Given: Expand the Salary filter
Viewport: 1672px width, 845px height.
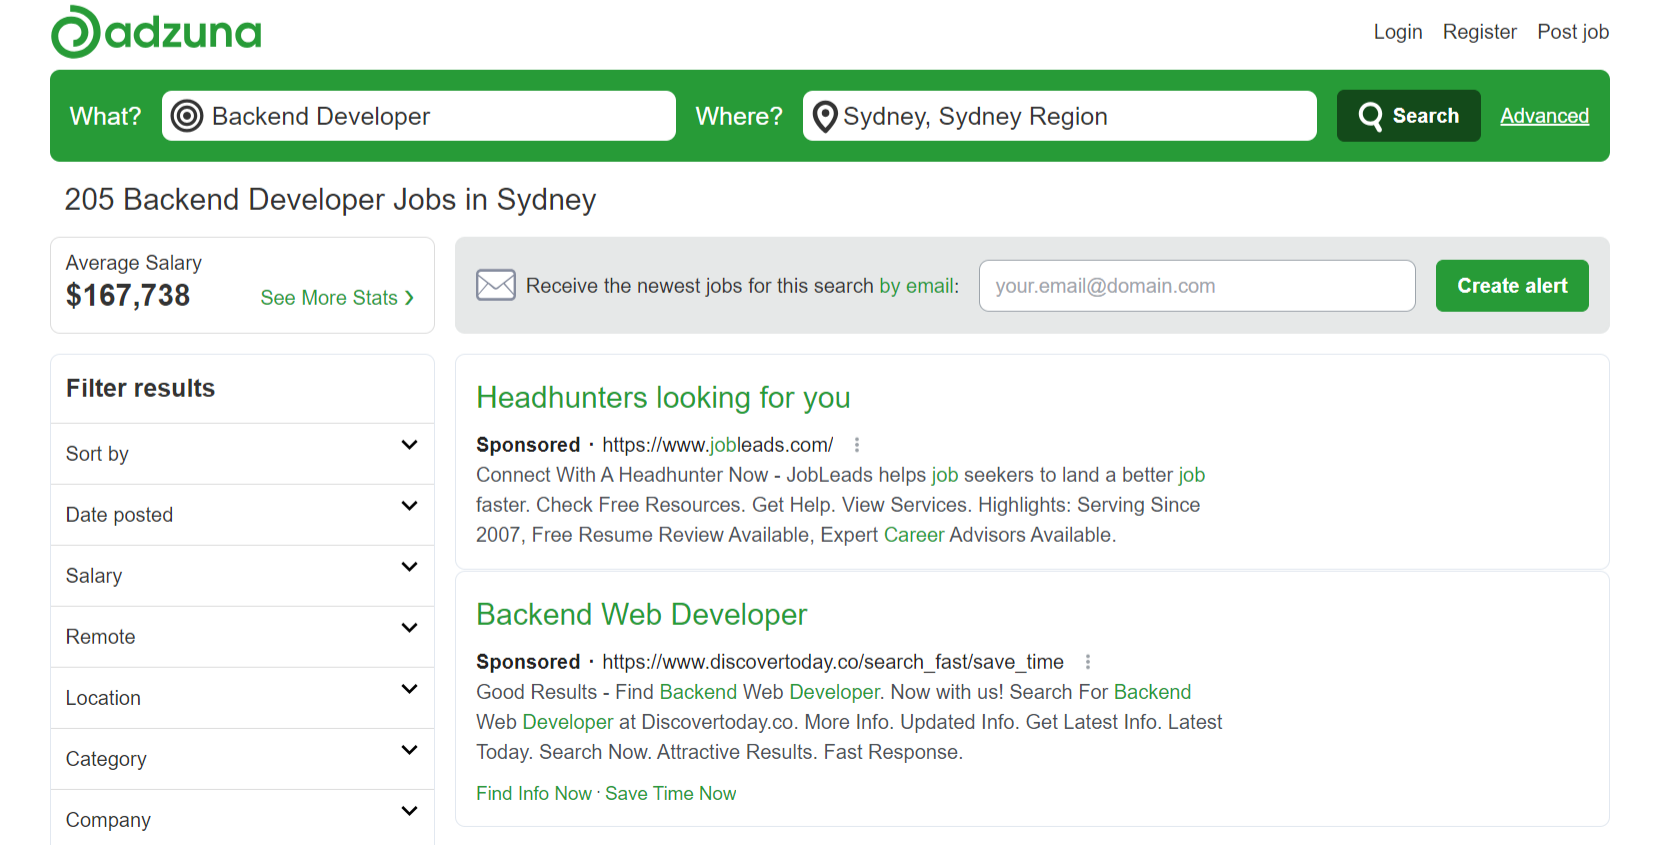Looking at the screenshot, I should [242, 576].
